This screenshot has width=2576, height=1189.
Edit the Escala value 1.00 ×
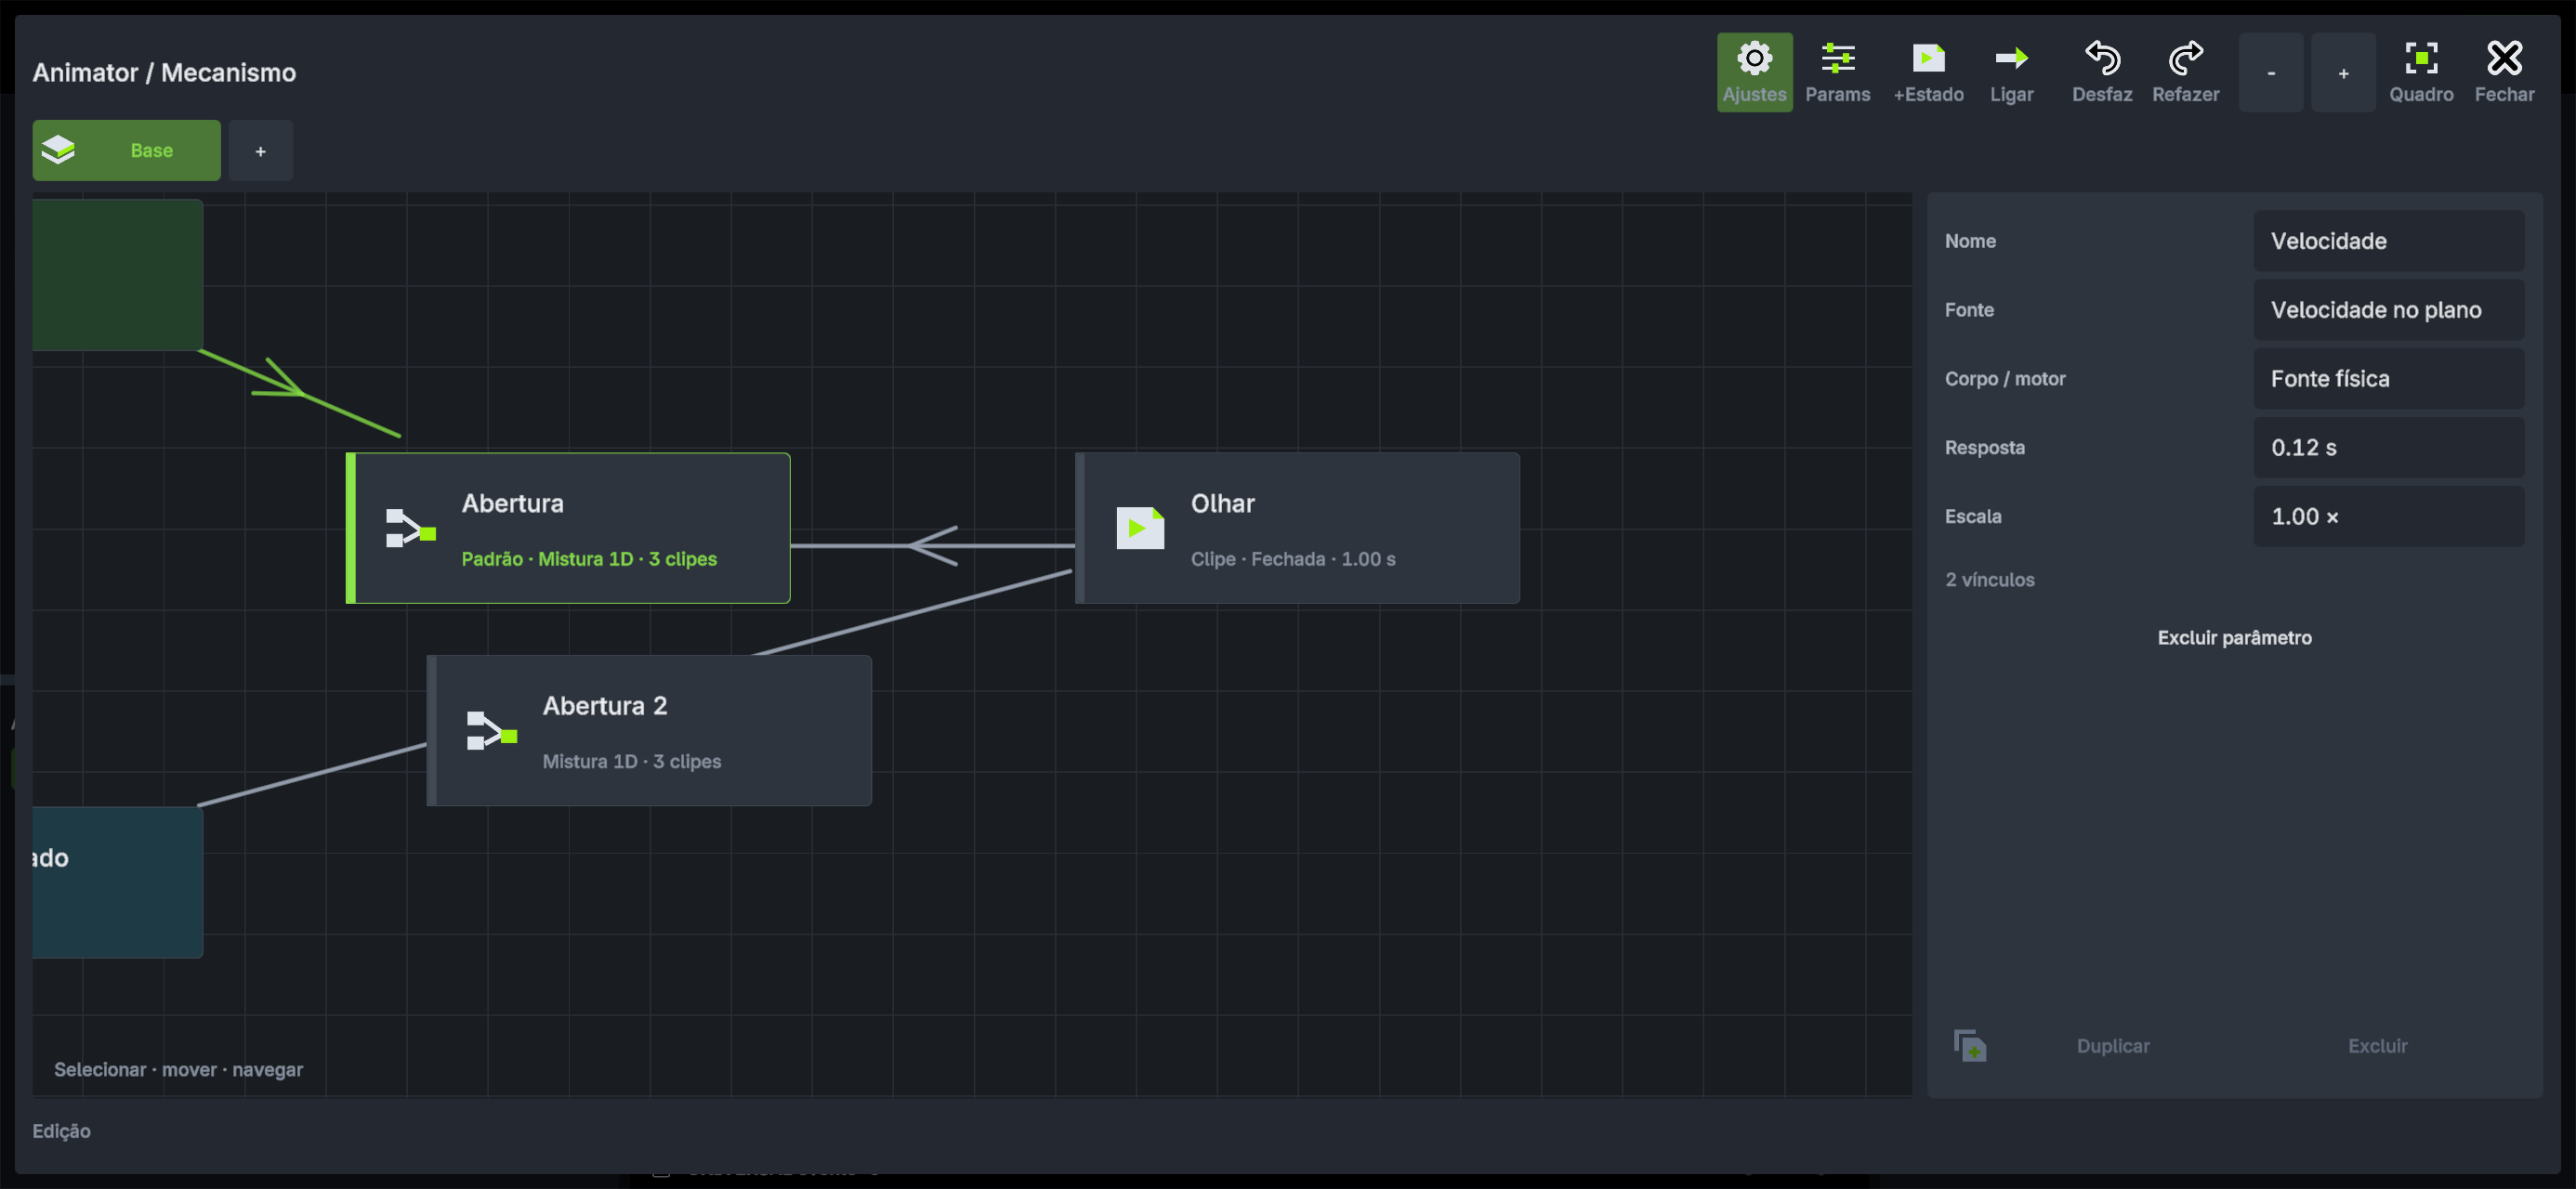coord(2388,517)
